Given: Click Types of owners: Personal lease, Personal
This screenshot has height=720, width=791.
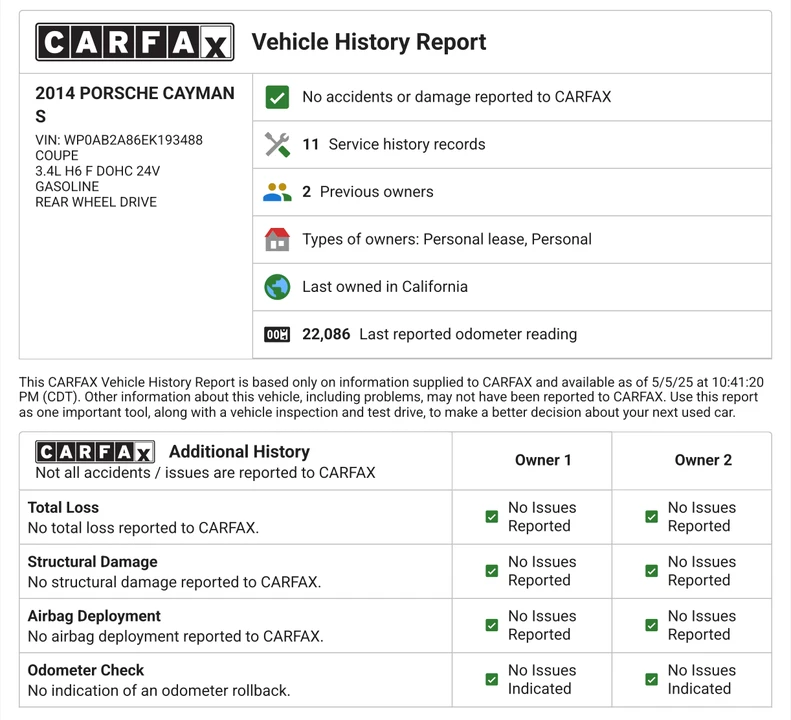Looking at the screenshot, I should (447, 239).
